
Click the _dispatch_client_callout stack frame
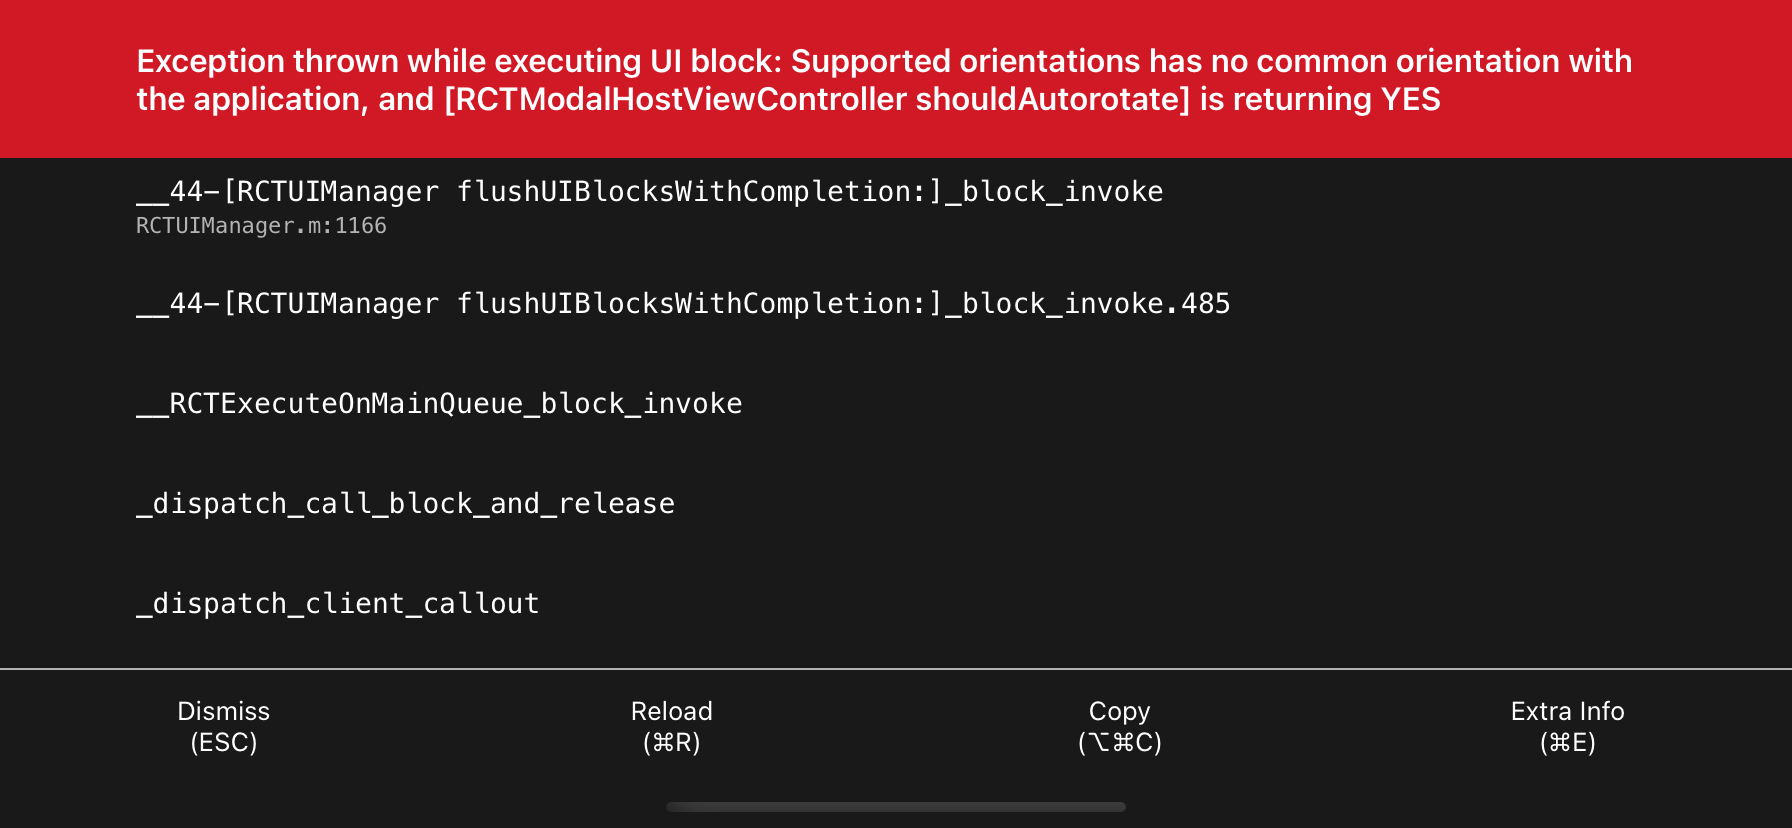click(x=337, y=603)
